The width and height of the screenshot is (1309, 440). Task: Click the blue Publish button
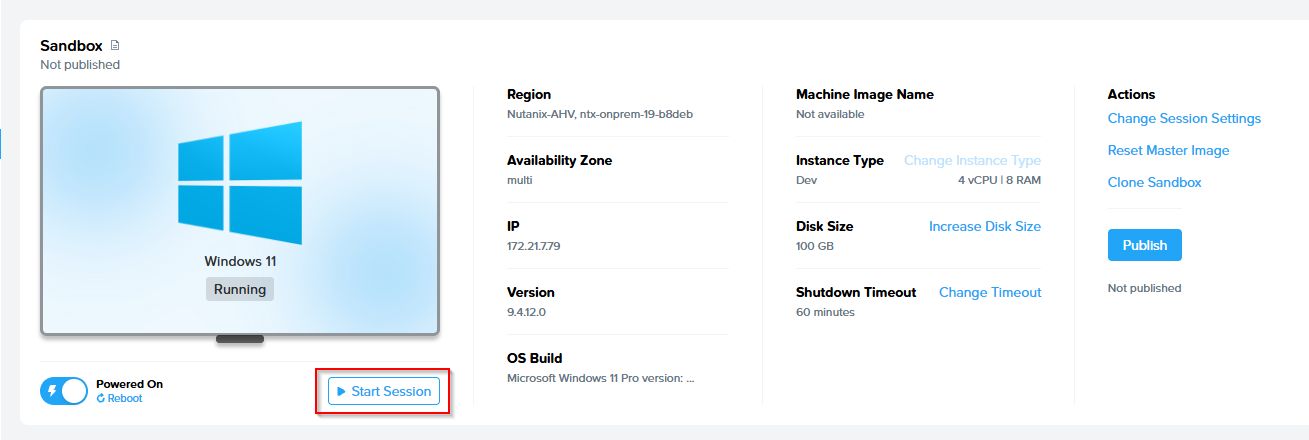coord(1144,245)
